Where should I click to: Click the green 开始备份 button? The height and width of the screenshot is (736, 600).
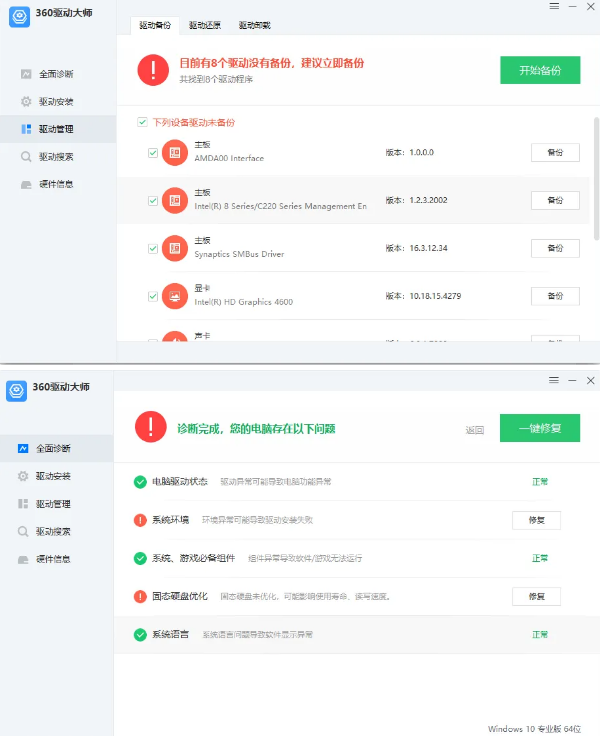click(x=539, y=70)
